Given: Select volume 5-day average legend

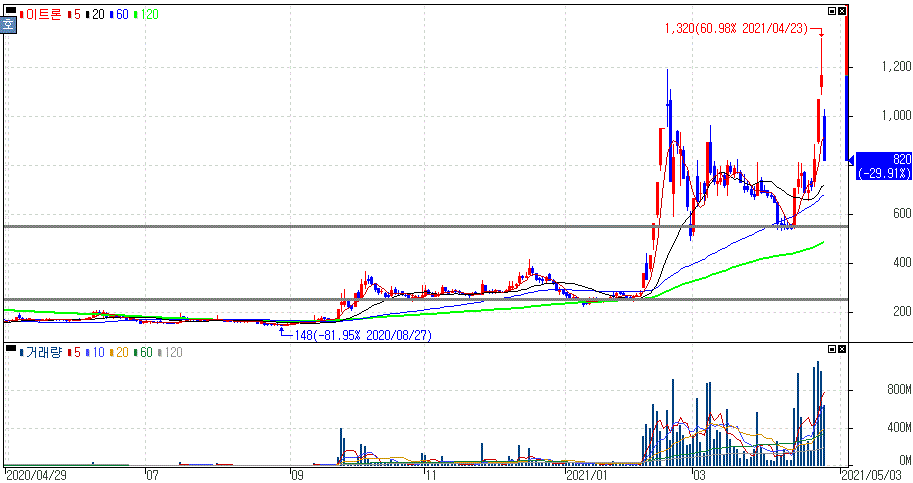Looking at the screenshot, I should [74, 353].
